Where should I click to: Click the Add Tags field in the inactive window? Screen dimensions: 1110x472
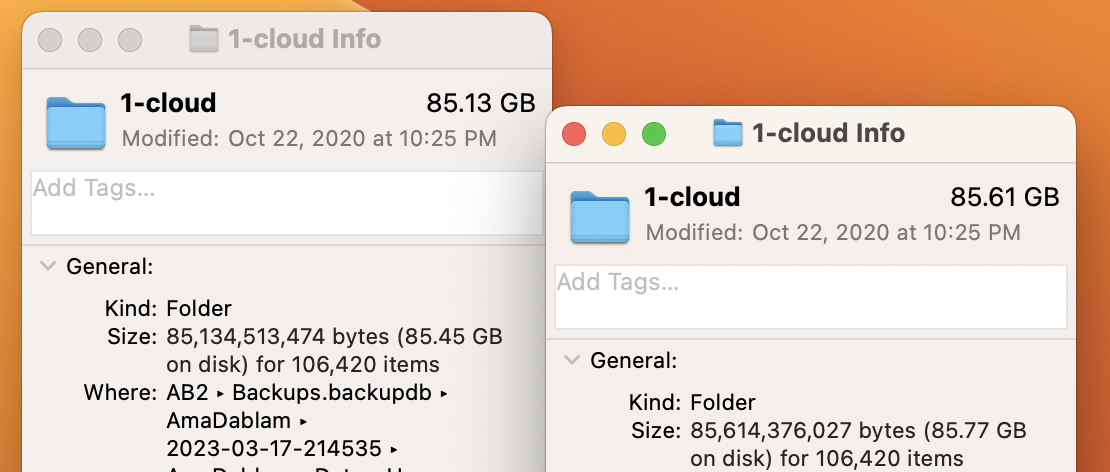coord(287,203)
